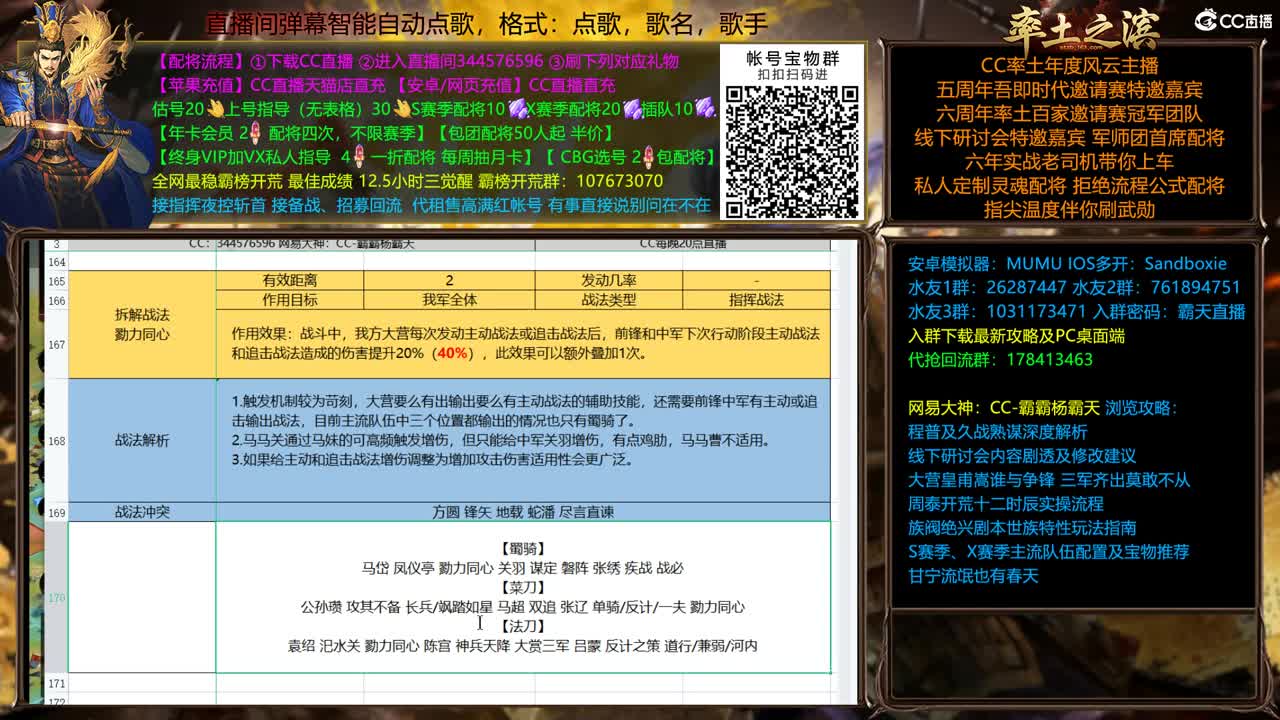Click the QR code for 帐号宝物群
1280x720 pixels.
point(791,151)
